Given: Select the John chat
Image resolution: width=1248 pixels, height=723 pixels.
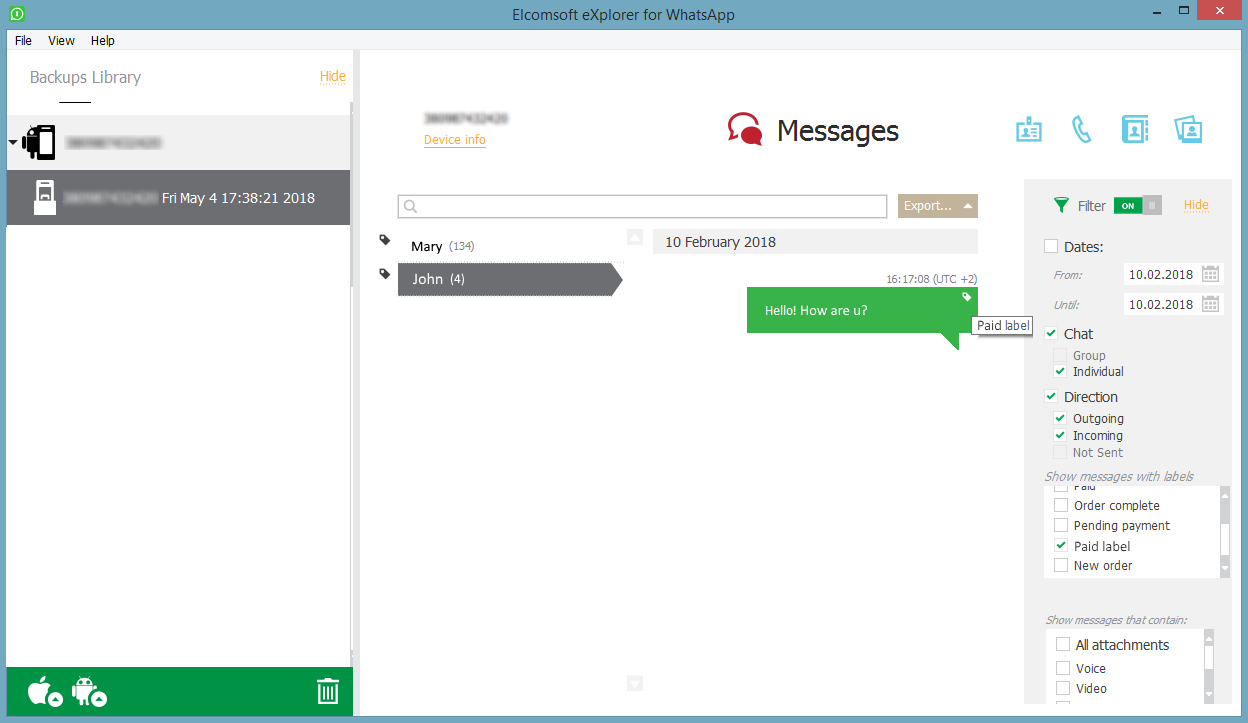Looking at the screenshot, I should click(510, 279).
